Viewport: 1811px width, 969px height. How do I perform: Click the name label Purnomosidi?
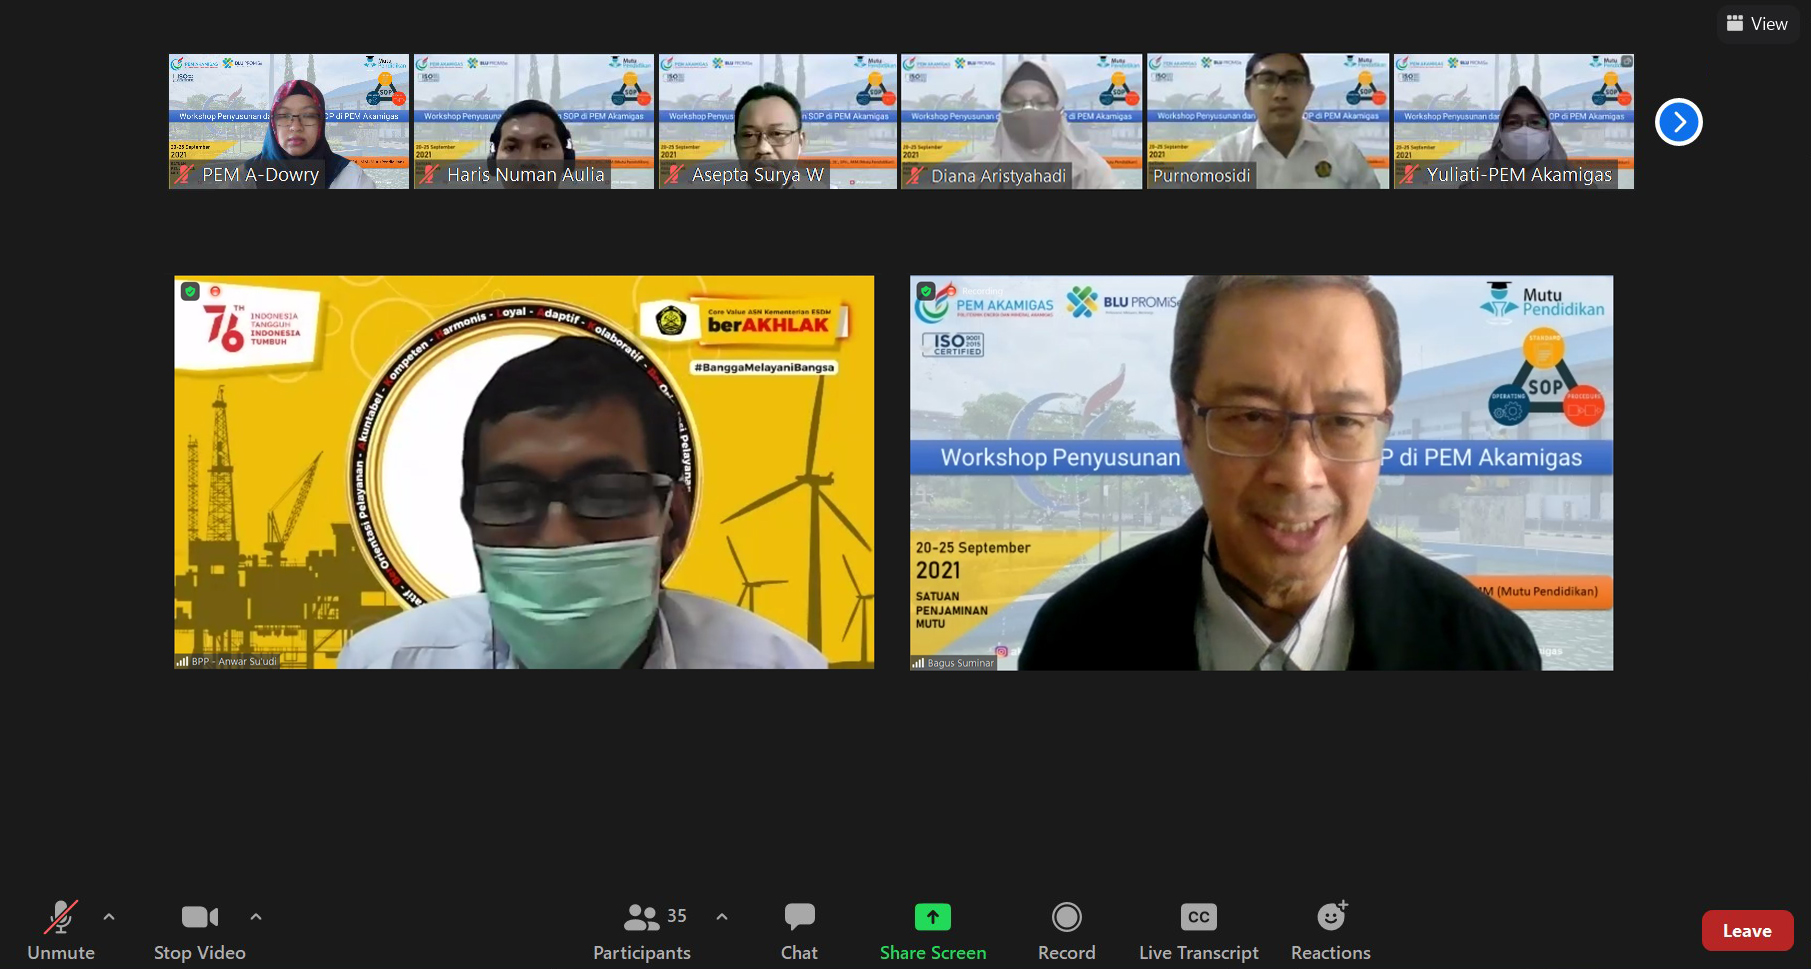coord(1201,175)
